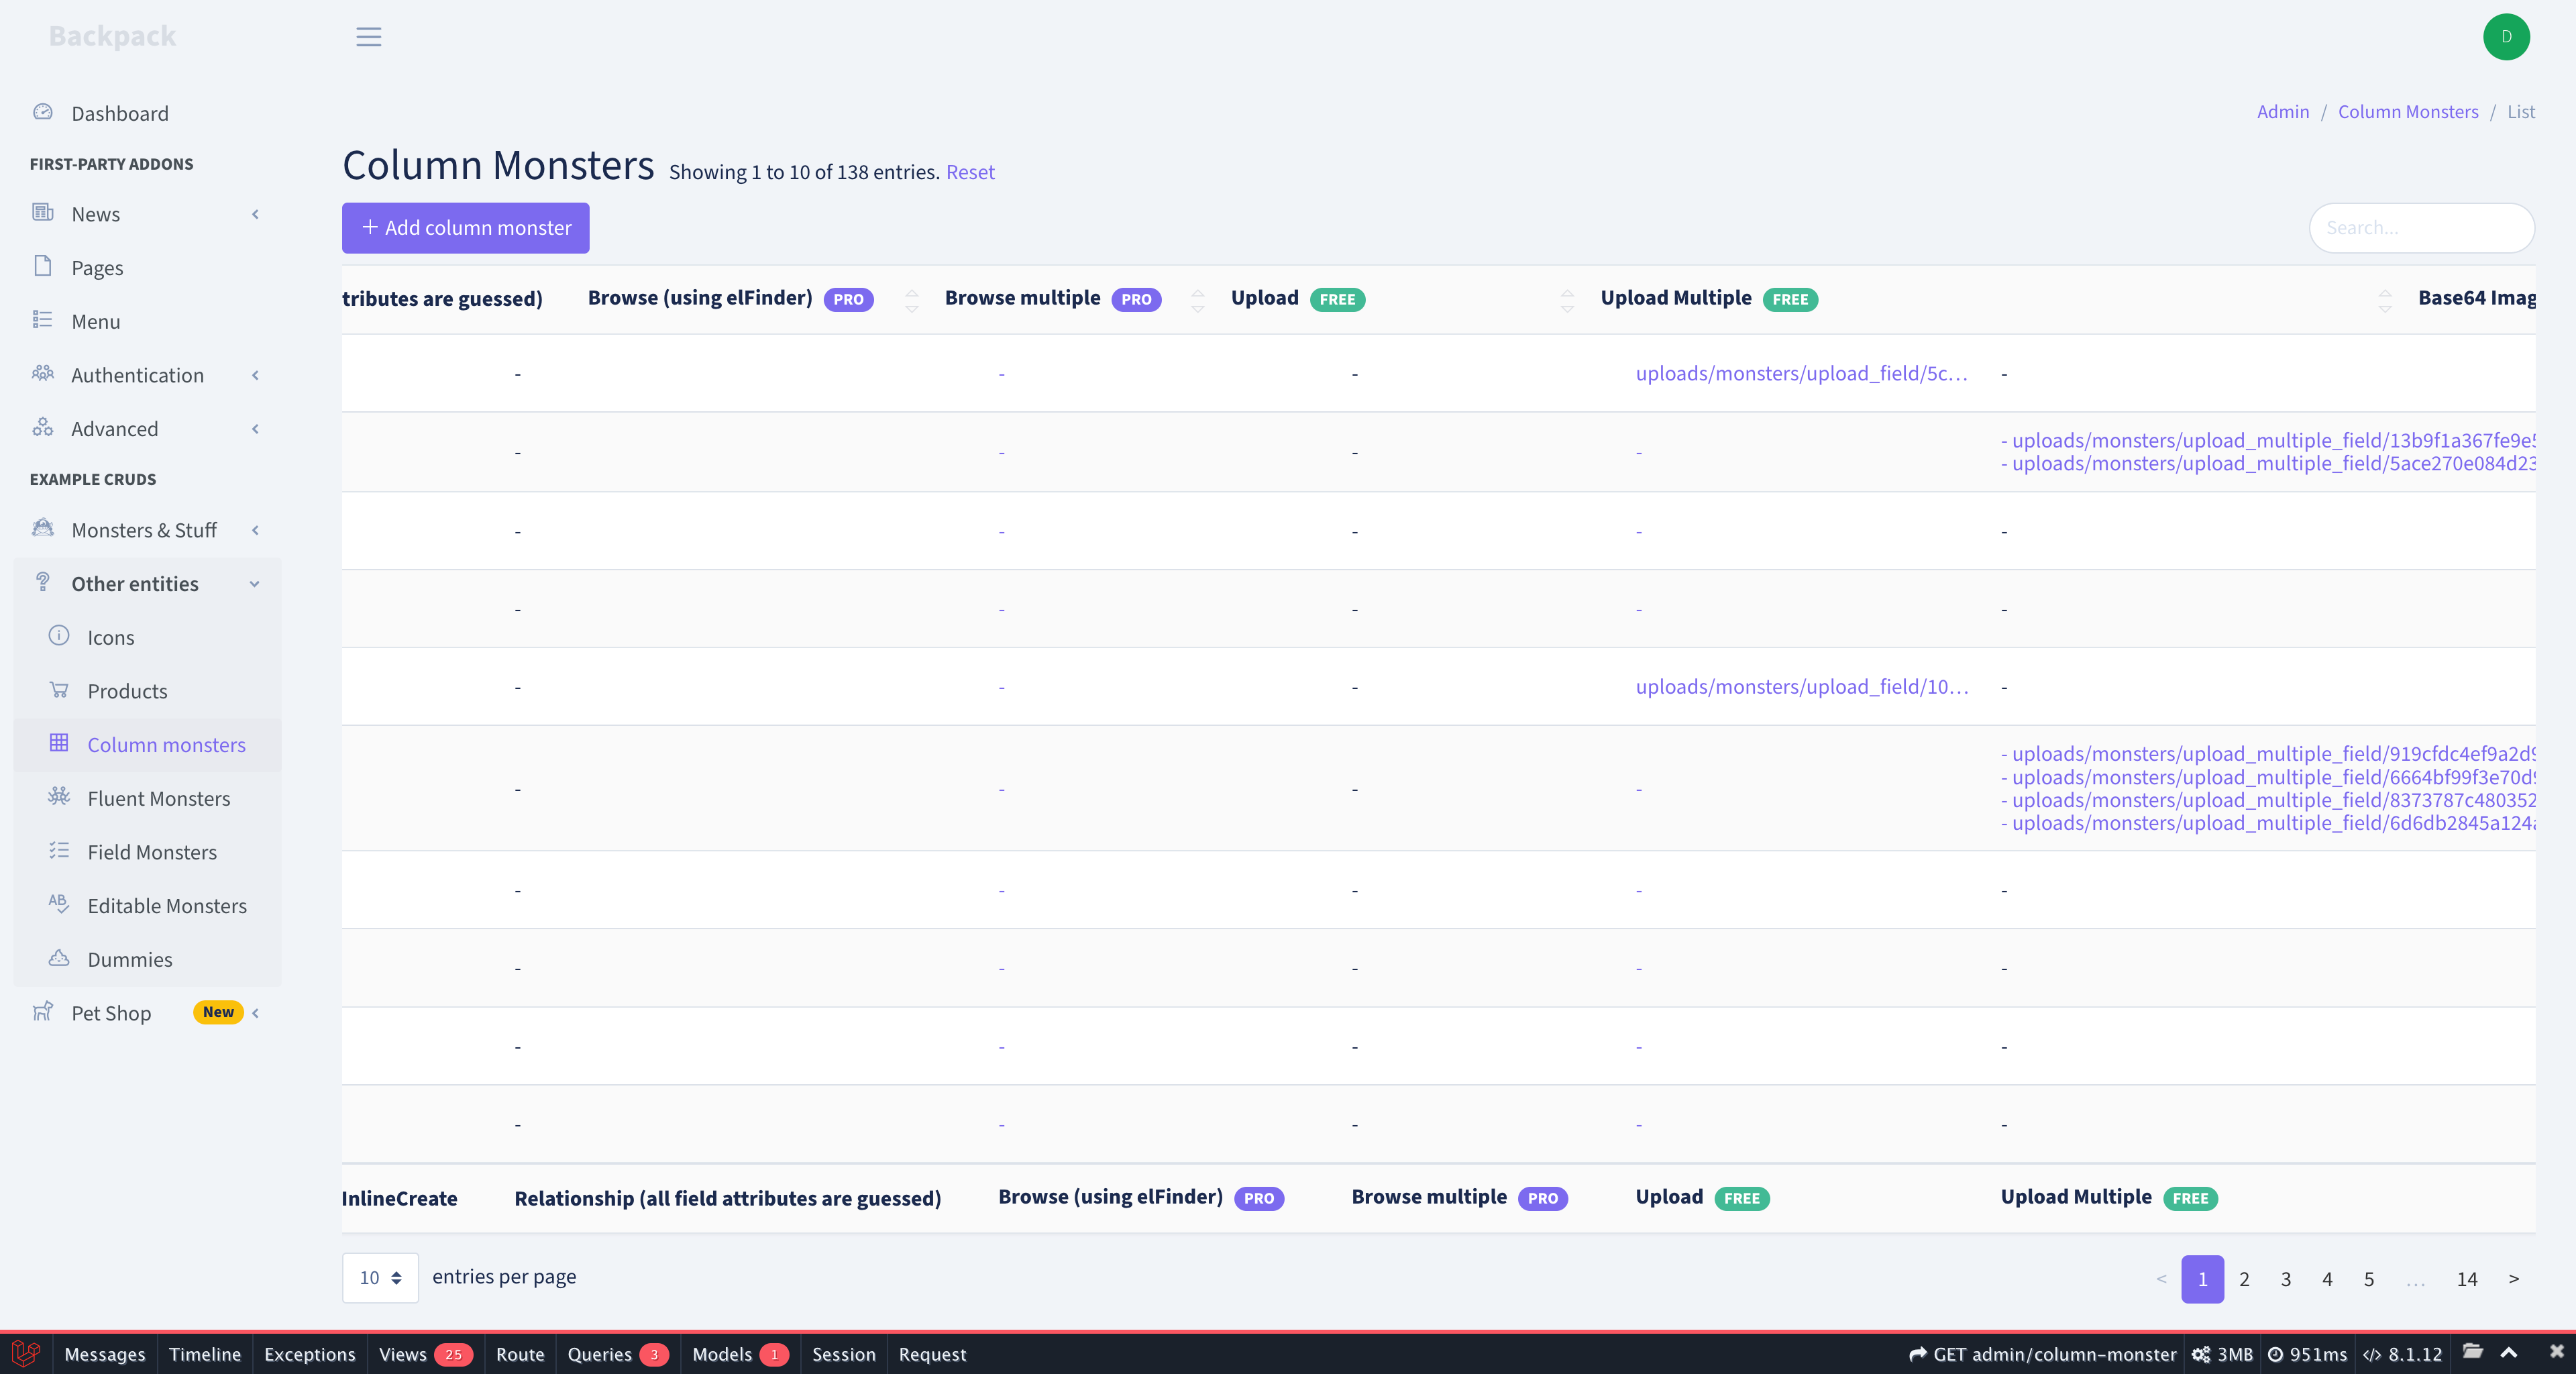Viewport: 2576px width, 1374px height.
Task: Click the Reset link next to entries count
Action: [x=969, y=171]
